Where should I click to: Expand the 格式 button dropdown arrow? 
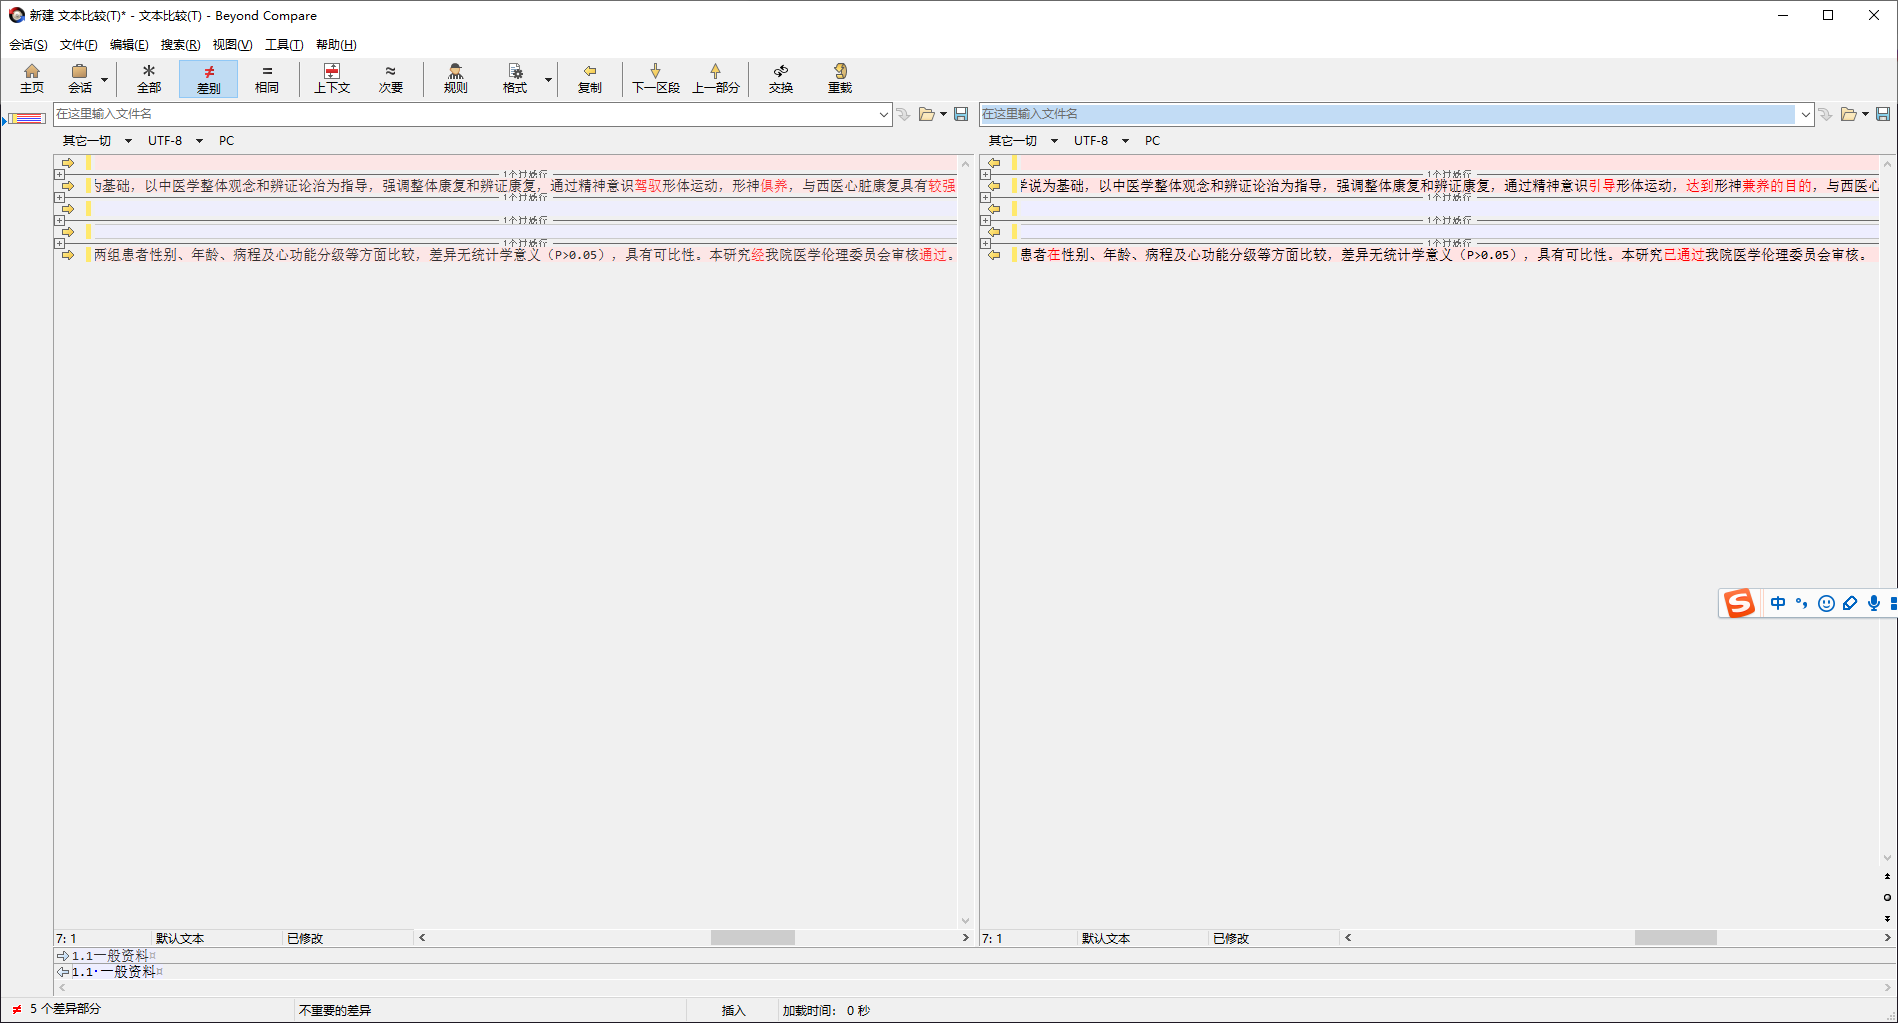(x=548, y=80)
